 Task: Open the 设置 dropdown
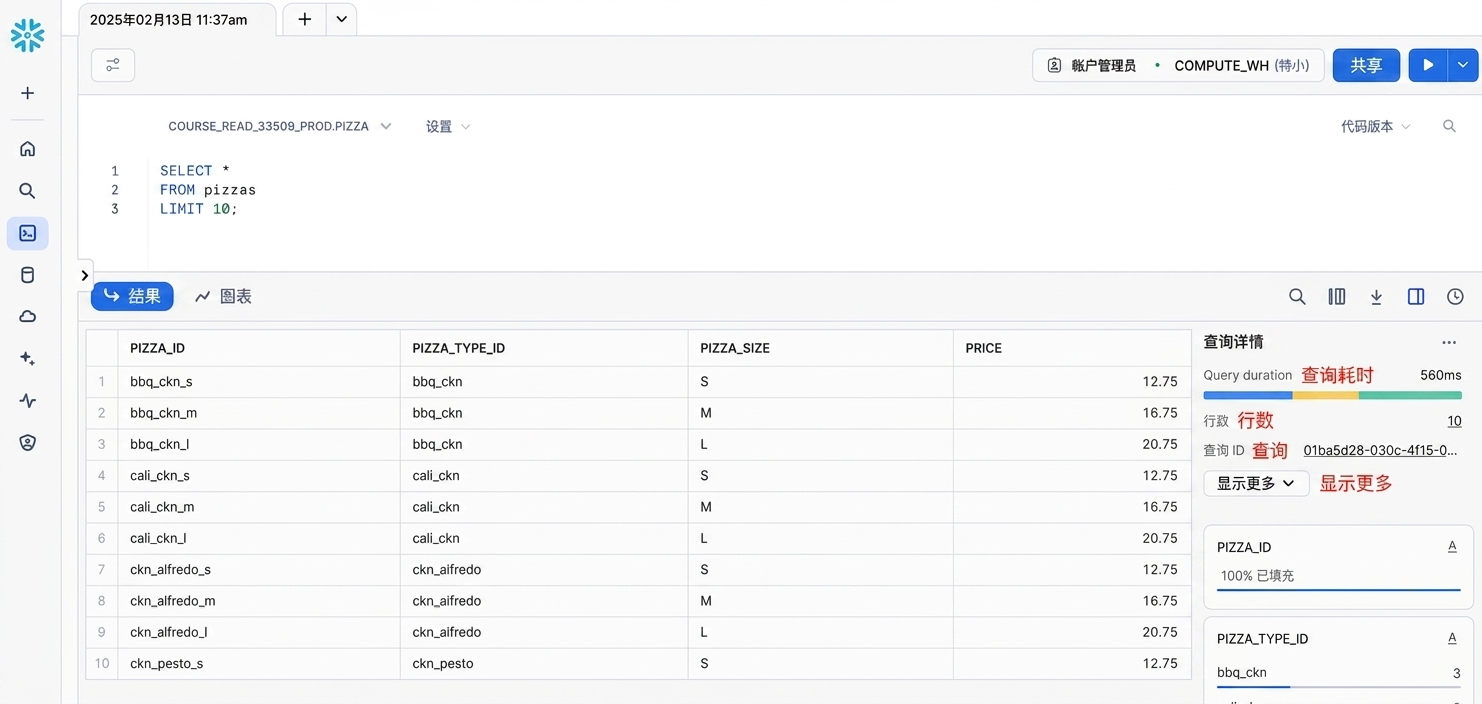point(447,127)
